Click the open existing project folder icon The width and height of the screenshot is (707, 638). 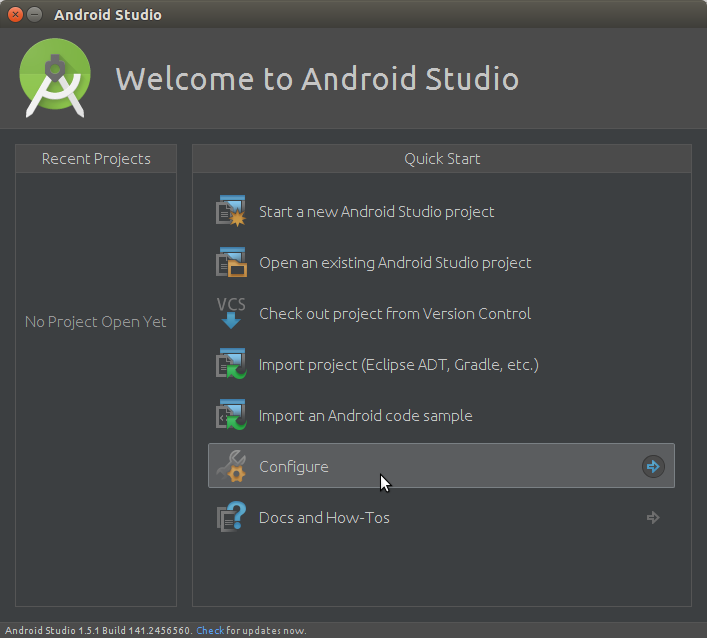click(x=231, y=262)
